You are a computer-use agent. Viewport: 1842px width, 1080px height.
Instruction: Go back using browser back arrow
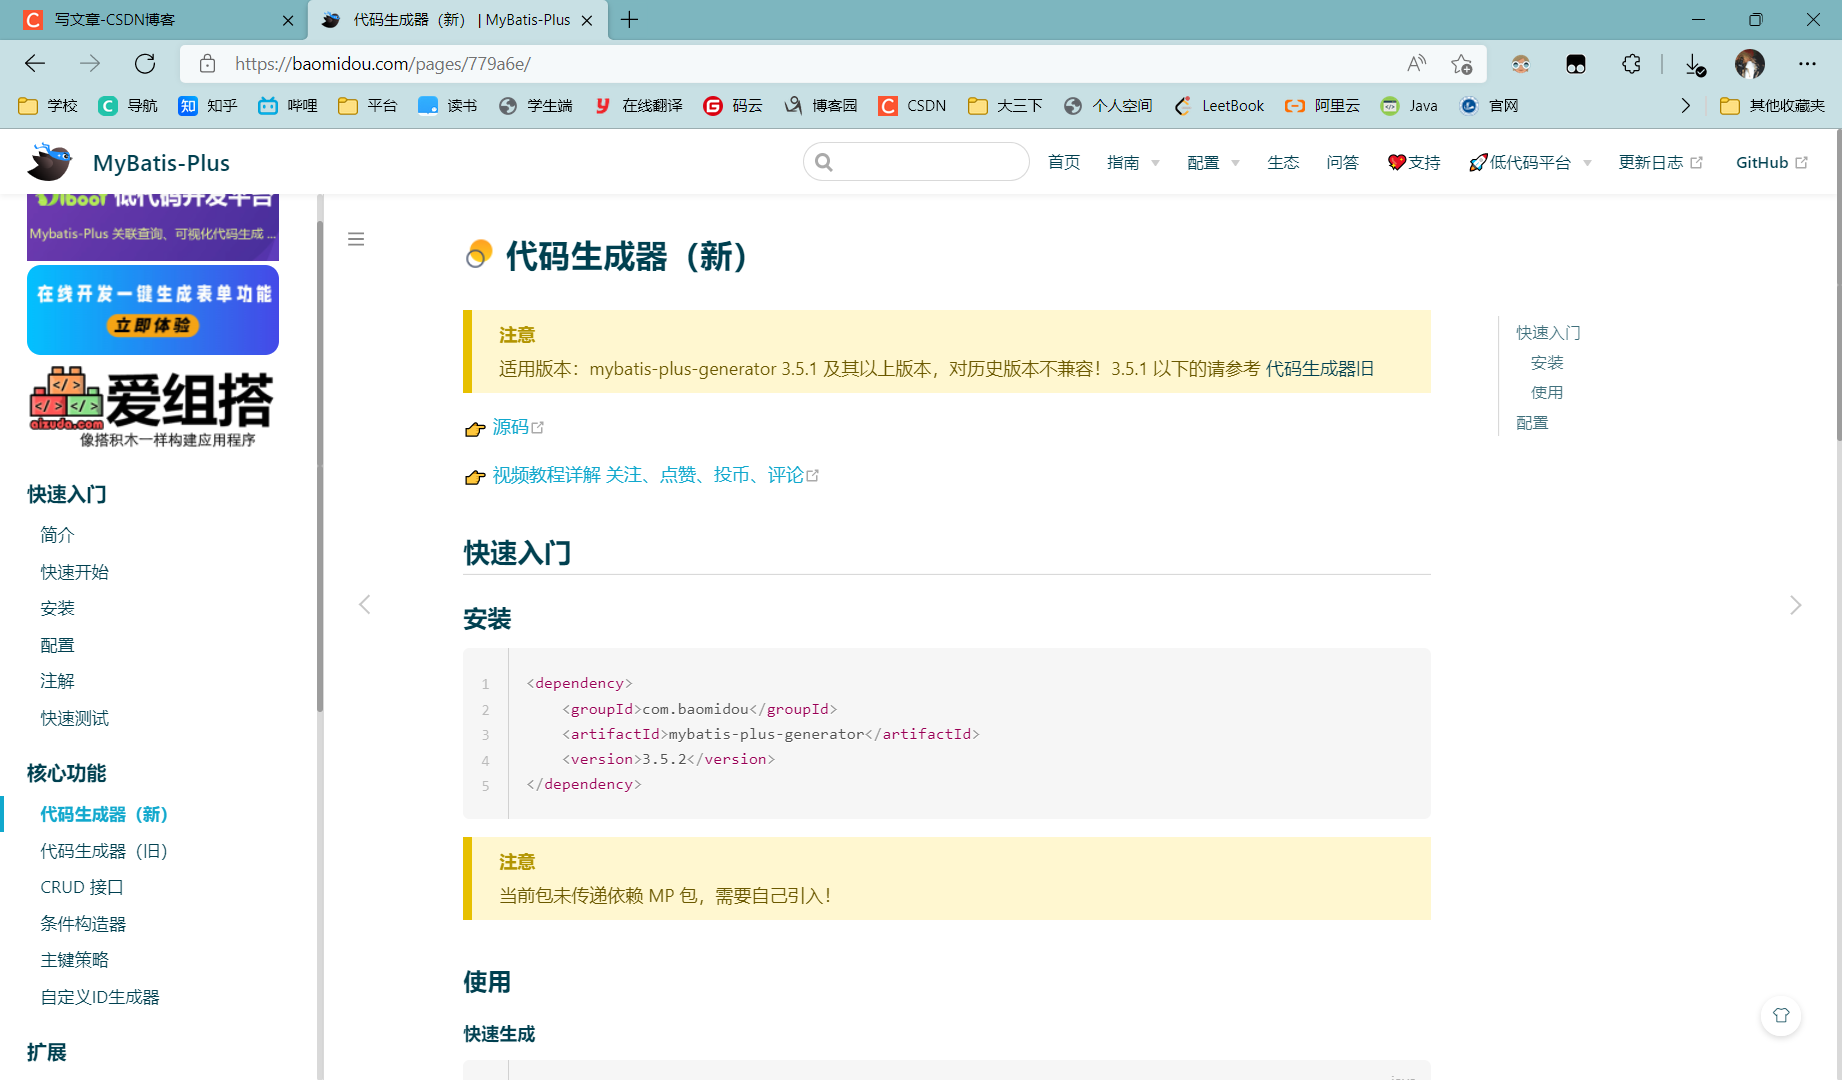tap(35, 64)
